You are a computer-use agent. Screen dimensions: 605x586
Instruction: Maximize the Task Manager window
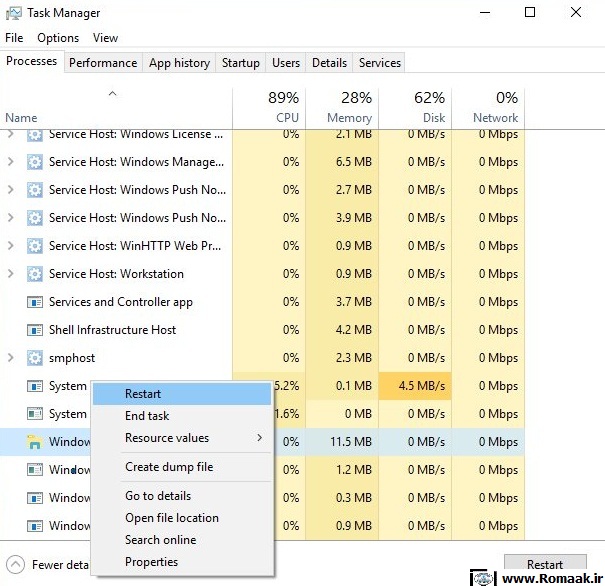point(530,12)
